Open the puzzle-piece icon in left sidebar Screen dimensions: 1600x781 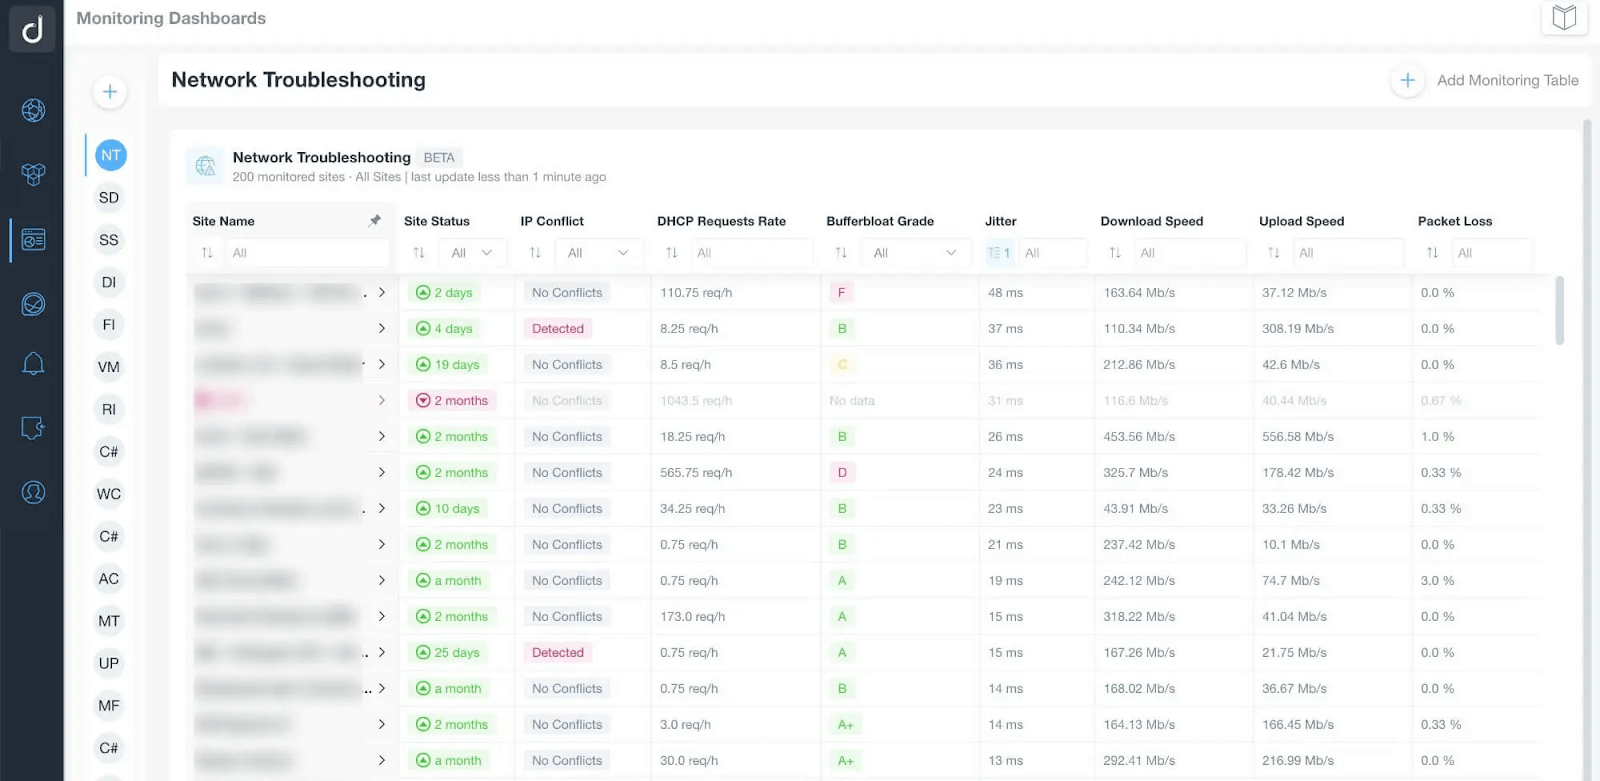tap(33, 428)
